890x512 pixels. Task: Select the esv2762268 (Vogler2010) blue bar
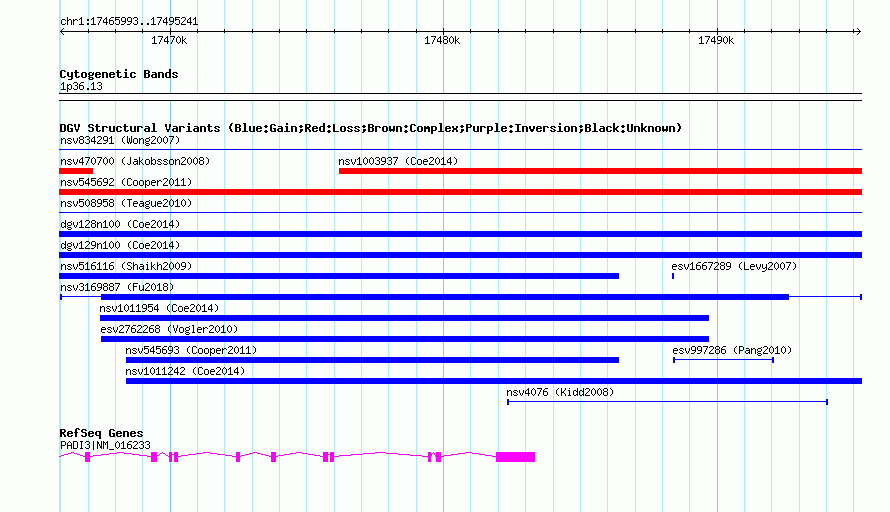click(x=405, y=339)
